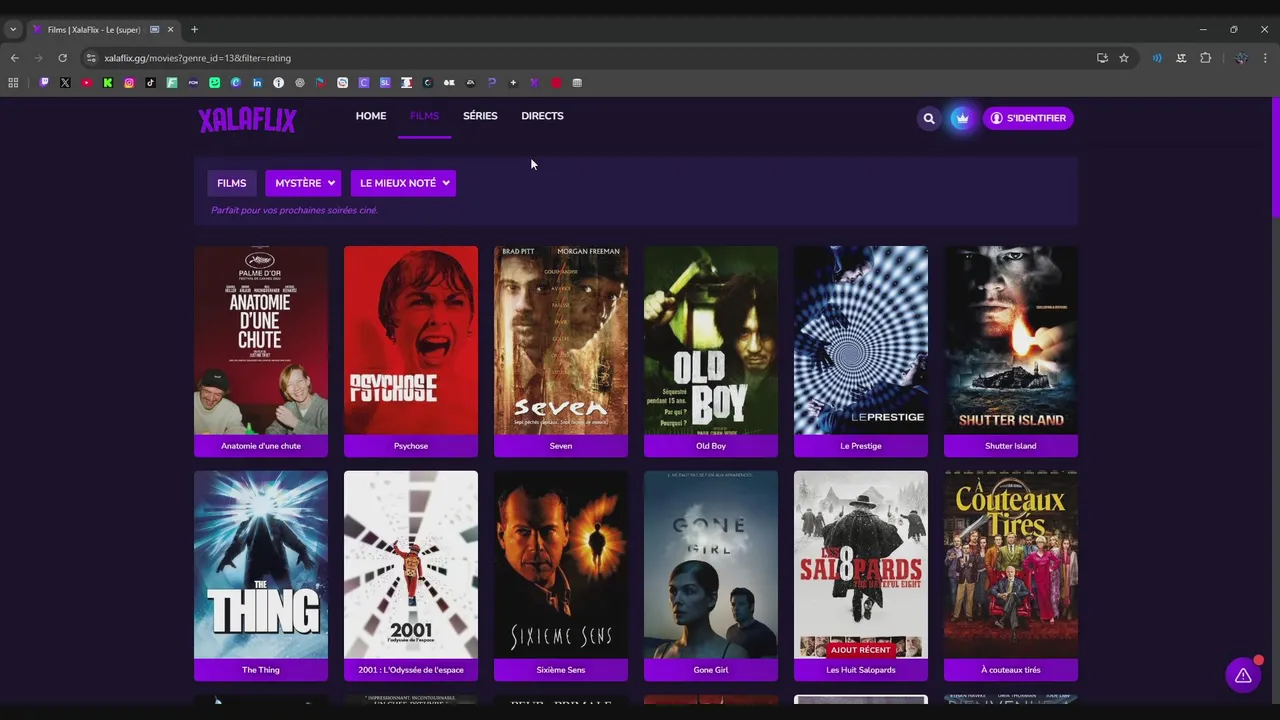Viewport: 1280px width, 720px height.
Task: Open the X (Twitter) bookmark
Action: pos(65,83)
